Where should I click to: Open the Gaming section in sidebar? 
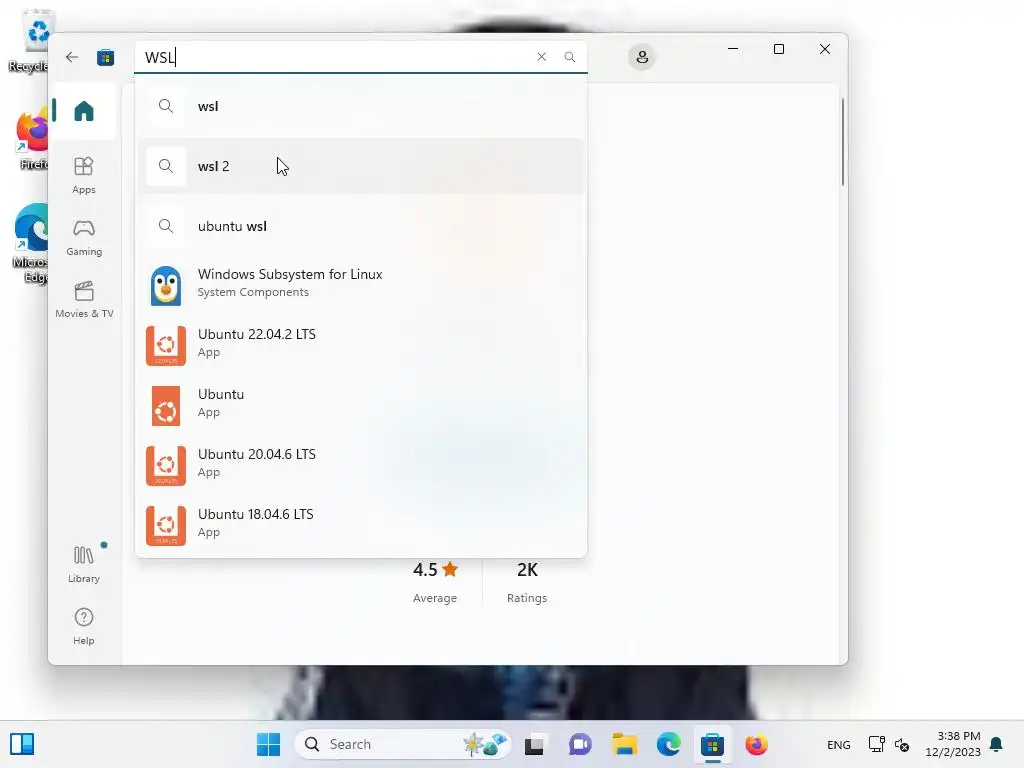pos(84,238)
